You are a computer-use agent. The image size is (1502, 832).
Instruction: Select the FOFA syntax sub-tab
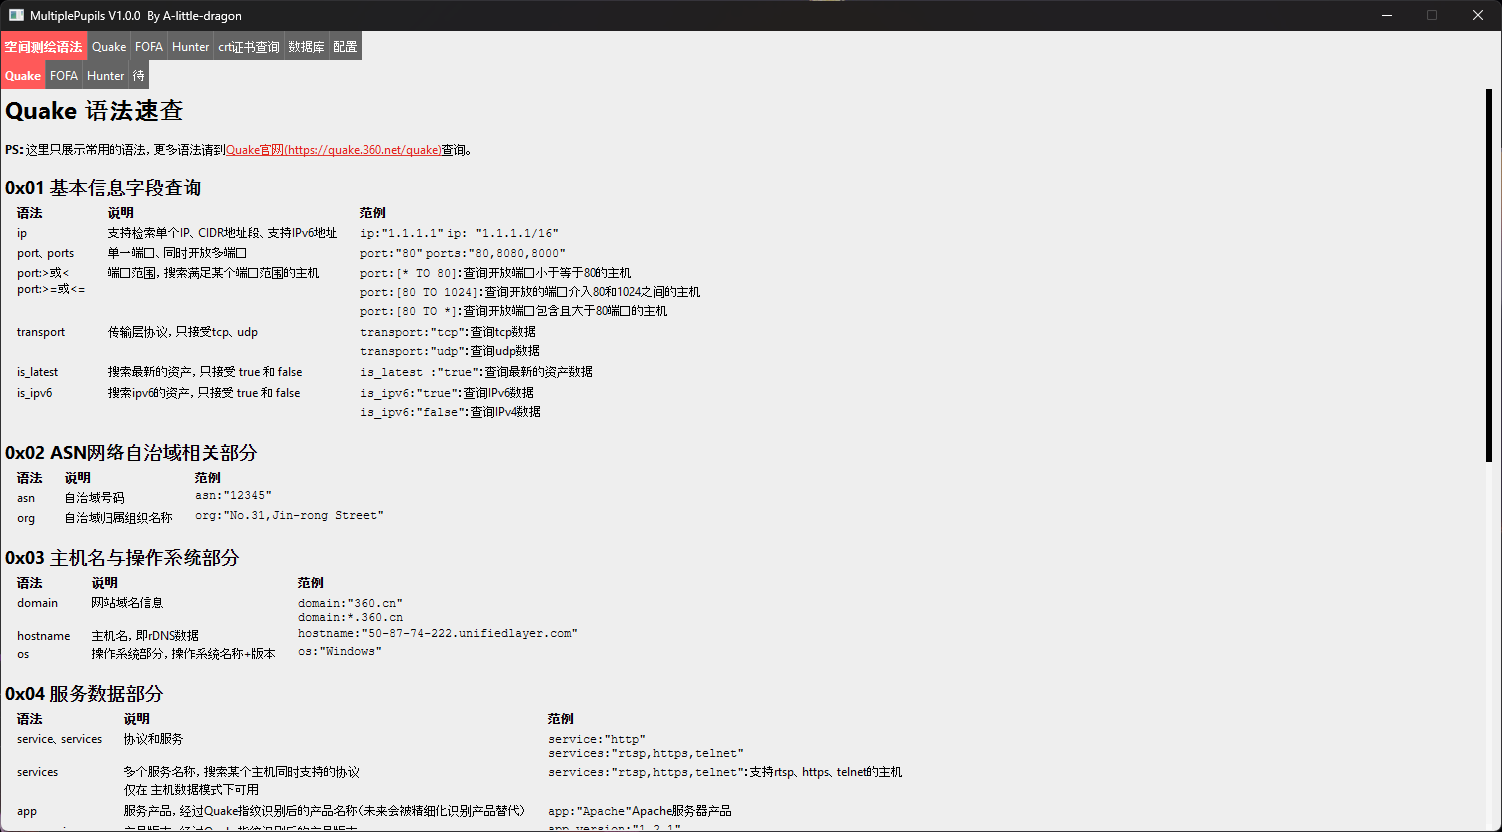click(64, 75)
